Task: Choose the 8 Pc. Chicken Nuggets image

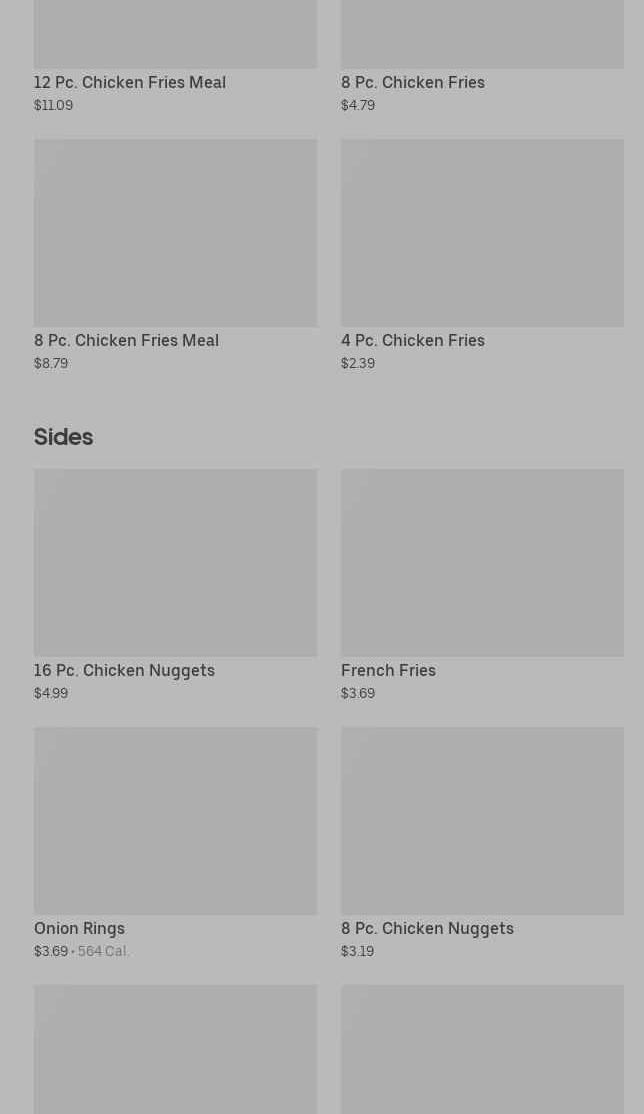Action: pos(482,820)
